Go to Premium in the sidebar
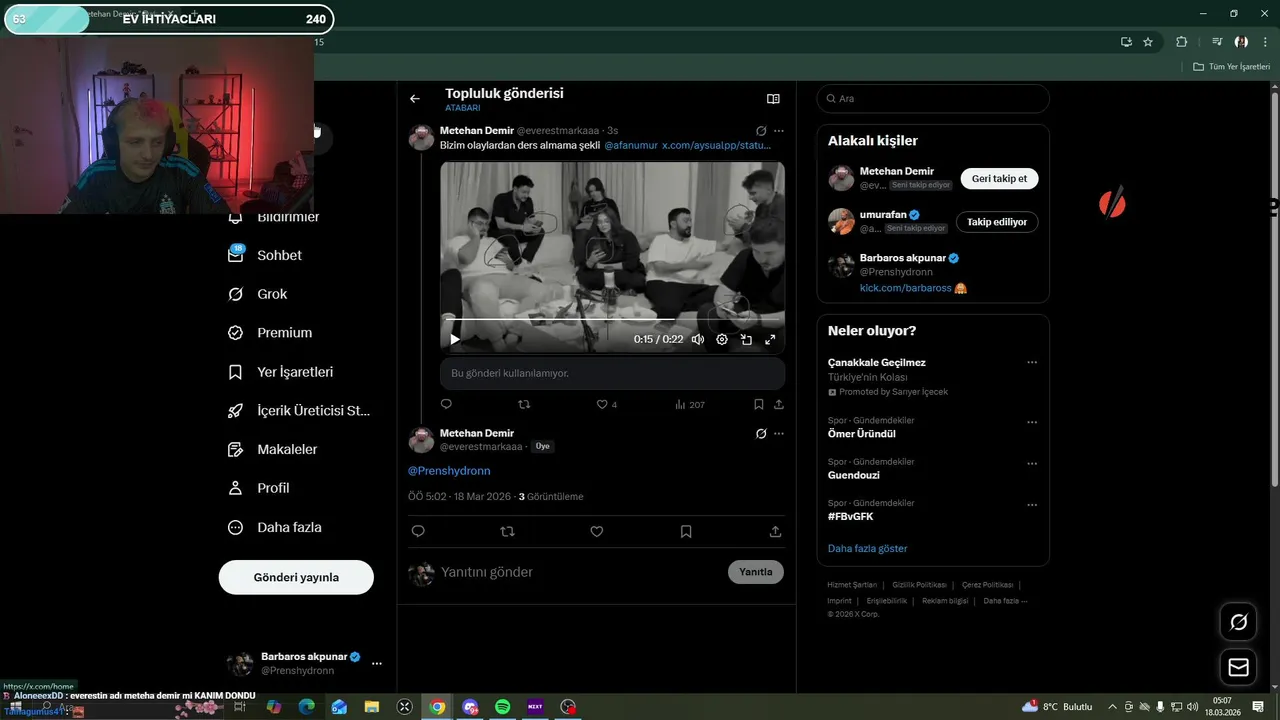1280x720 pixels. click(x=270, y=333)
